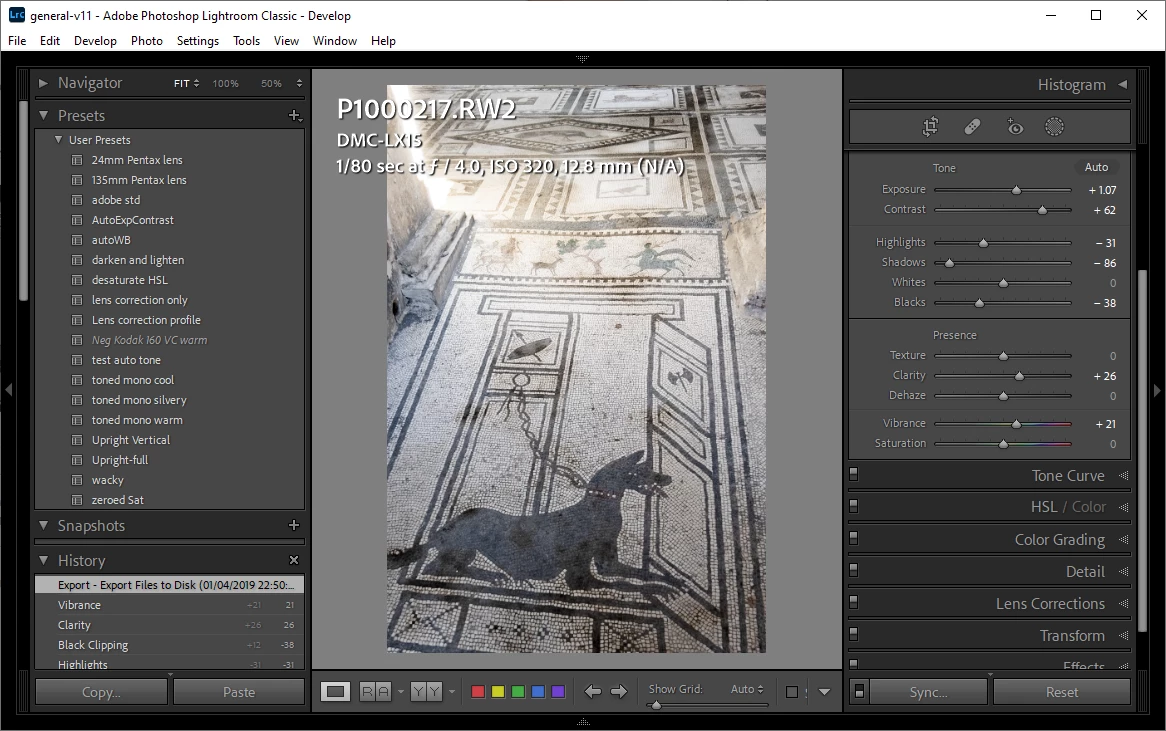Viewport: 1166px width, 731px height.
Task: Clear History with the X icon
Action: tap(294, 560)
